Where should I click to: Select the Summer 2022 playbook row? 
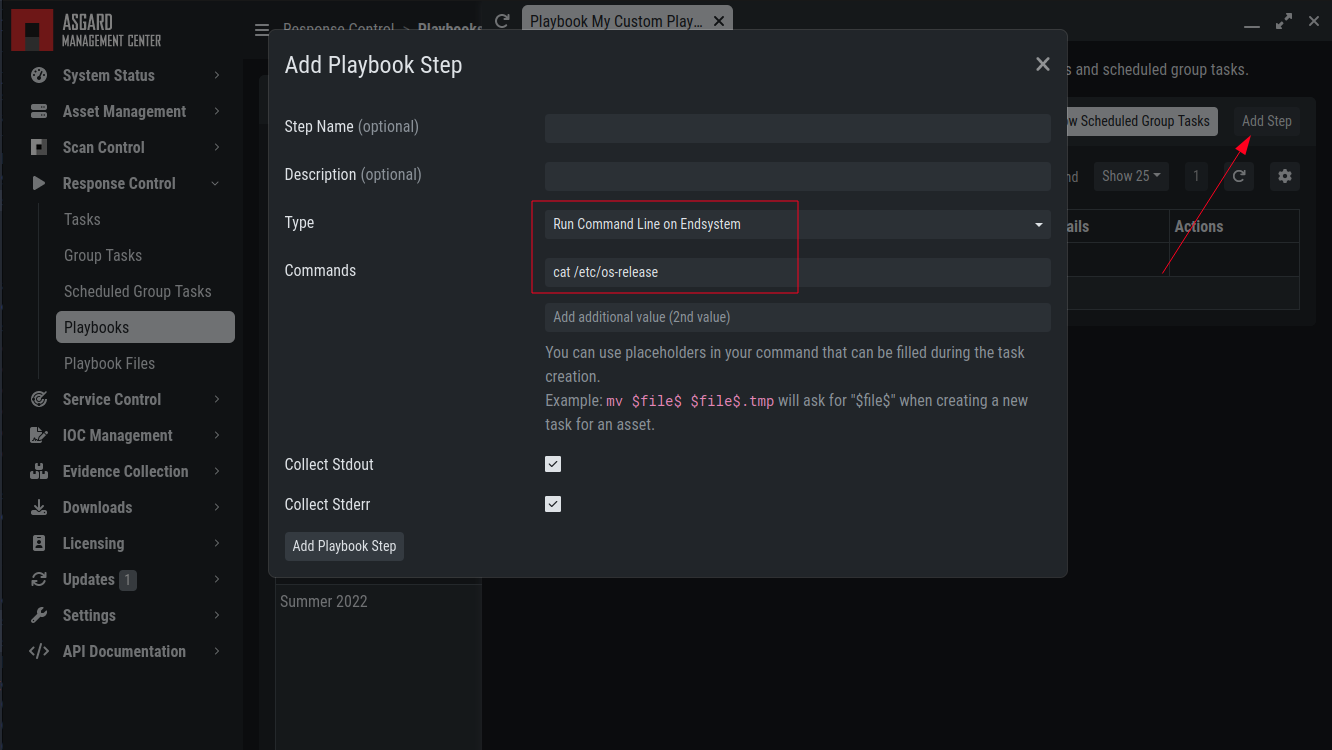(378, 602)
